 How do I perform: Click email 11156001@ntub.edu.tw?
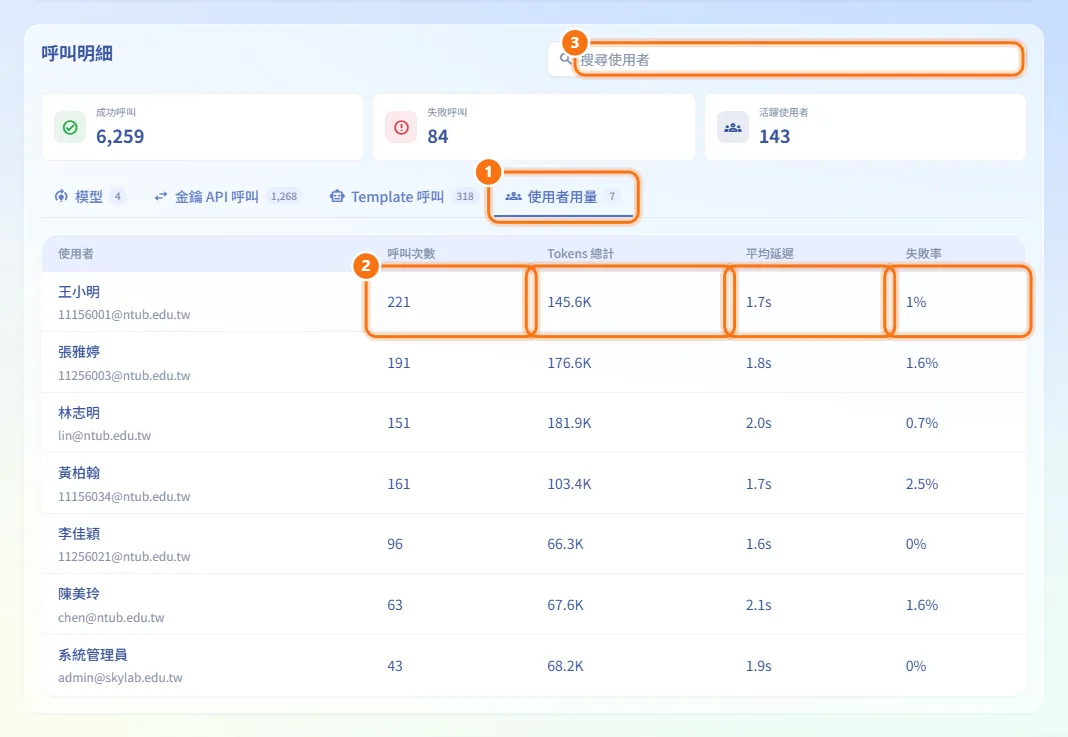pos(124,315)
